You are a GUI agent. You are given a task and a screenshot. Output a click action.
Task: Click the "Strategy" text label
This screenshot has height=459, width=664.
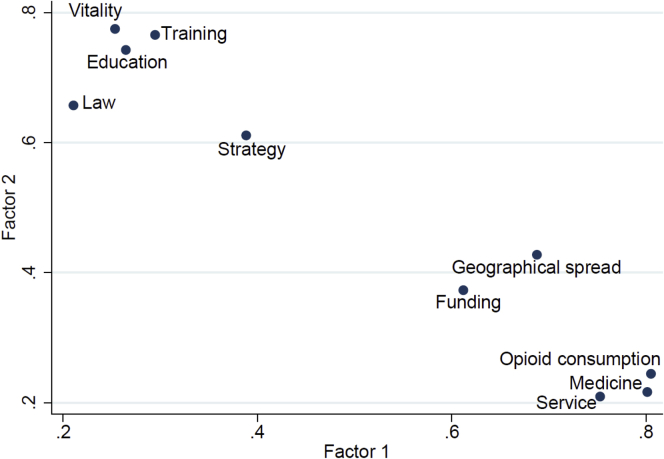(x=252, y=151)
